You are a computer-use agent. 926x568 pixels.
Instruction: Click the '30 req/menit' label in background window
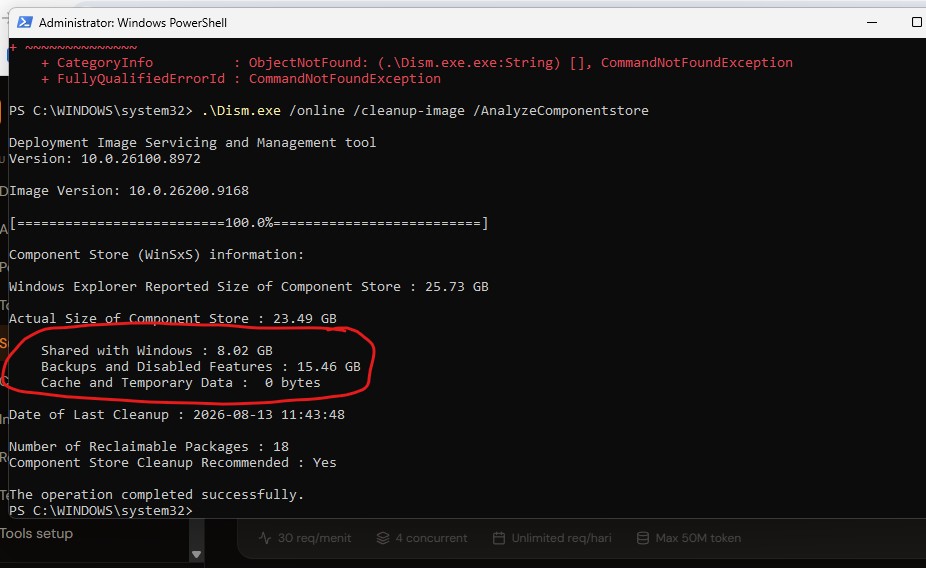314,538
